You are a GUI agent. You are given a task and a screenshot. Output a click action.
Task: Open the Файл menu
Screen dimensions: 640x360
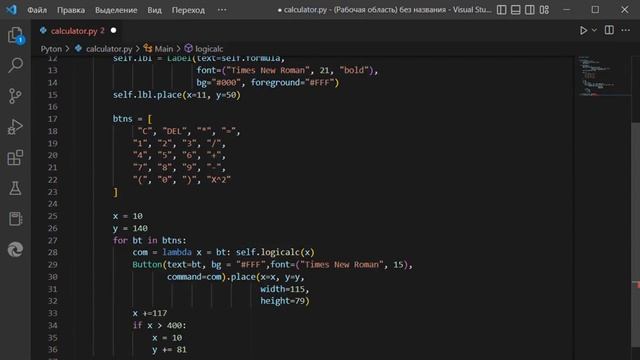[x=37, y=10]
